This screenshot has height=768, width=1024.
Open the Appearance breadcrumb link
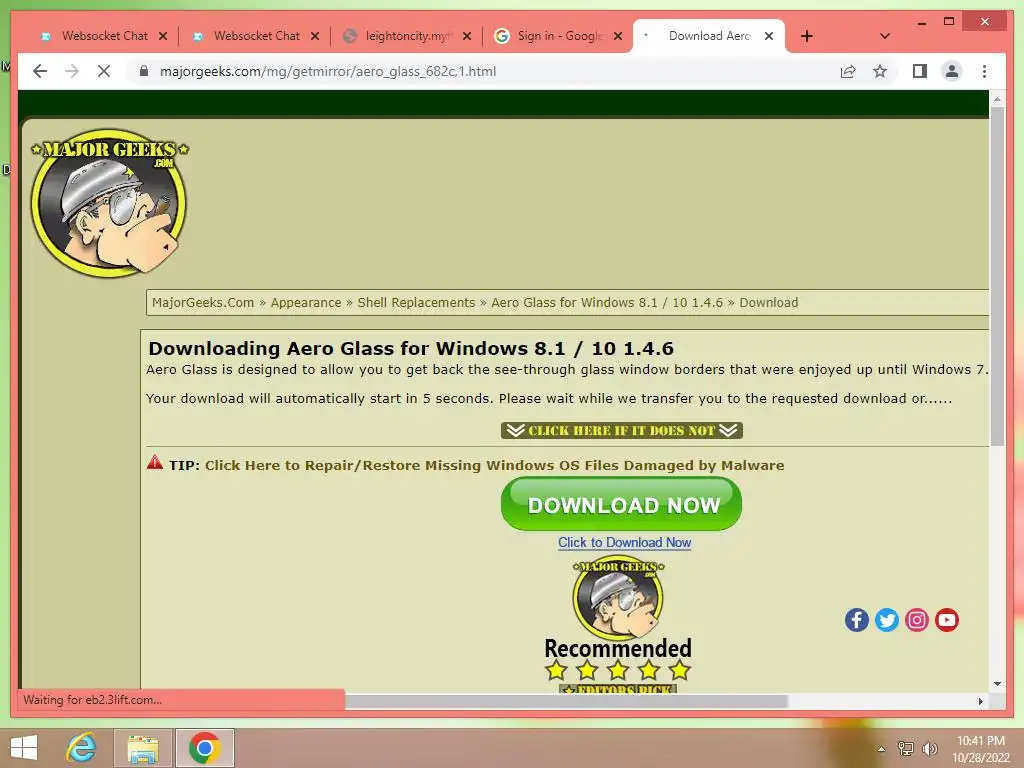pos(306,302)
